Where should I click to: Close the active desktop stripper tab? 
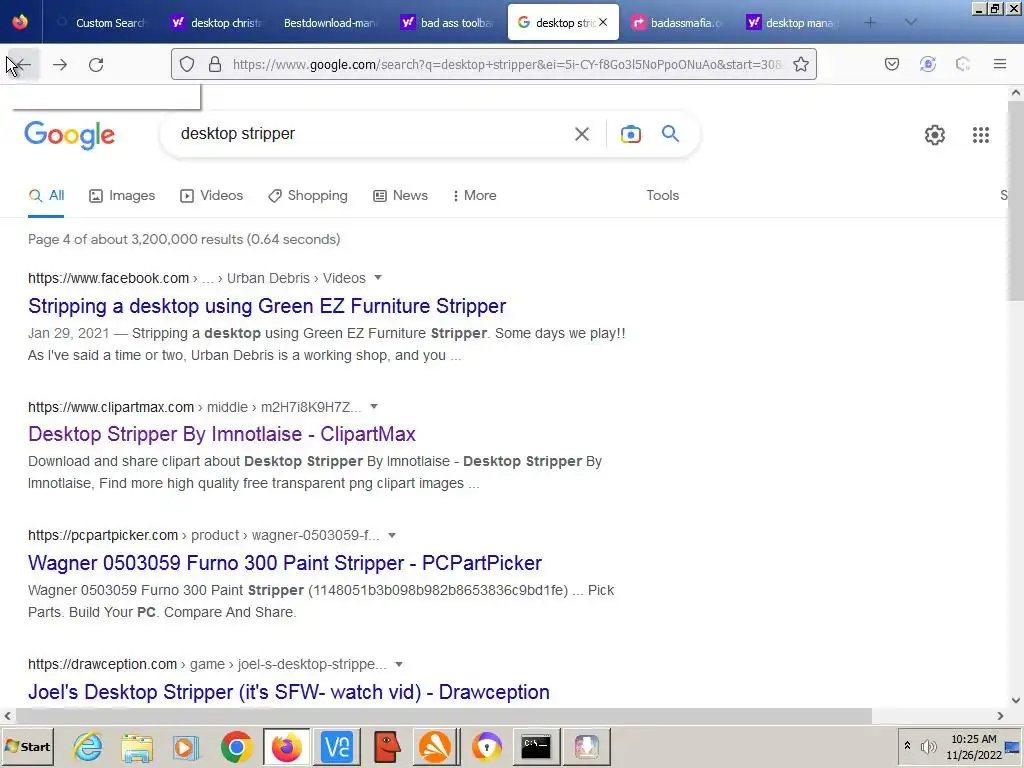pos(603,22)
